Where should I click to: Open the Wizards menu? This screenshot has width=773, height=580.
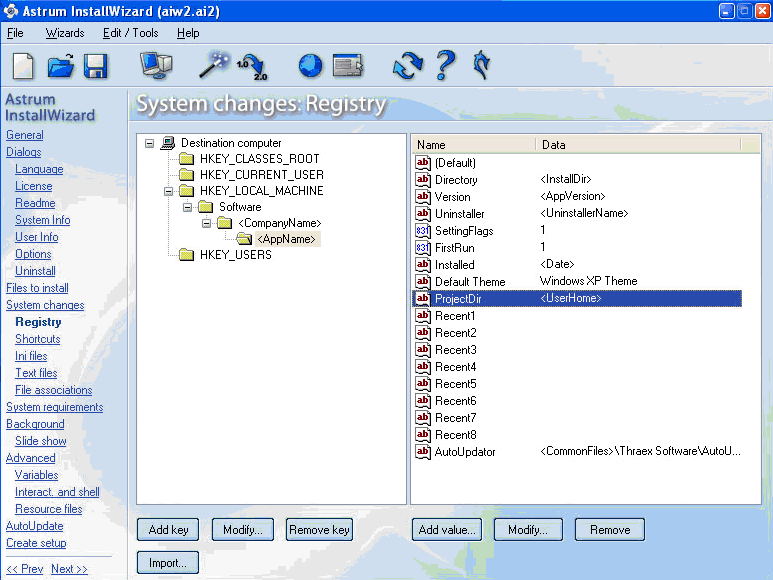tap(65, 33)
